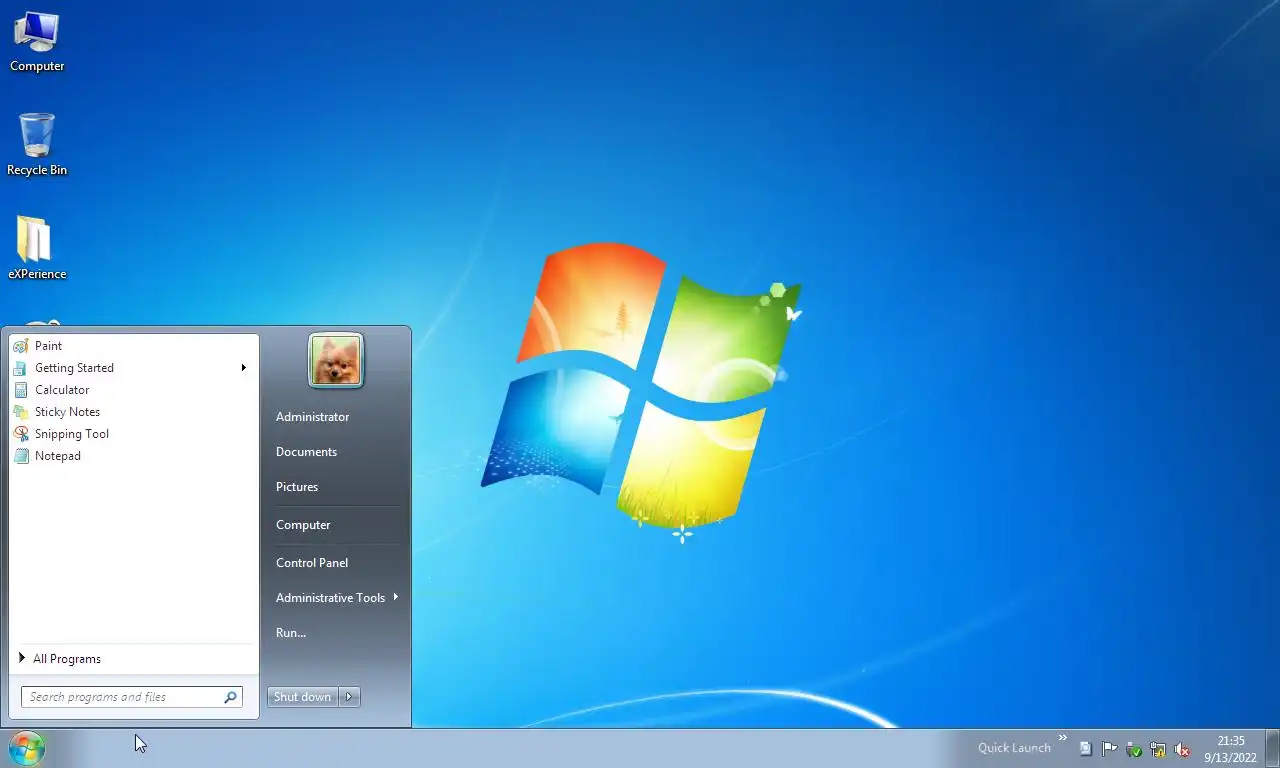Open Computer in the Start menu
The width and height of the screenshot is (1280, 768).
[338, 525]
